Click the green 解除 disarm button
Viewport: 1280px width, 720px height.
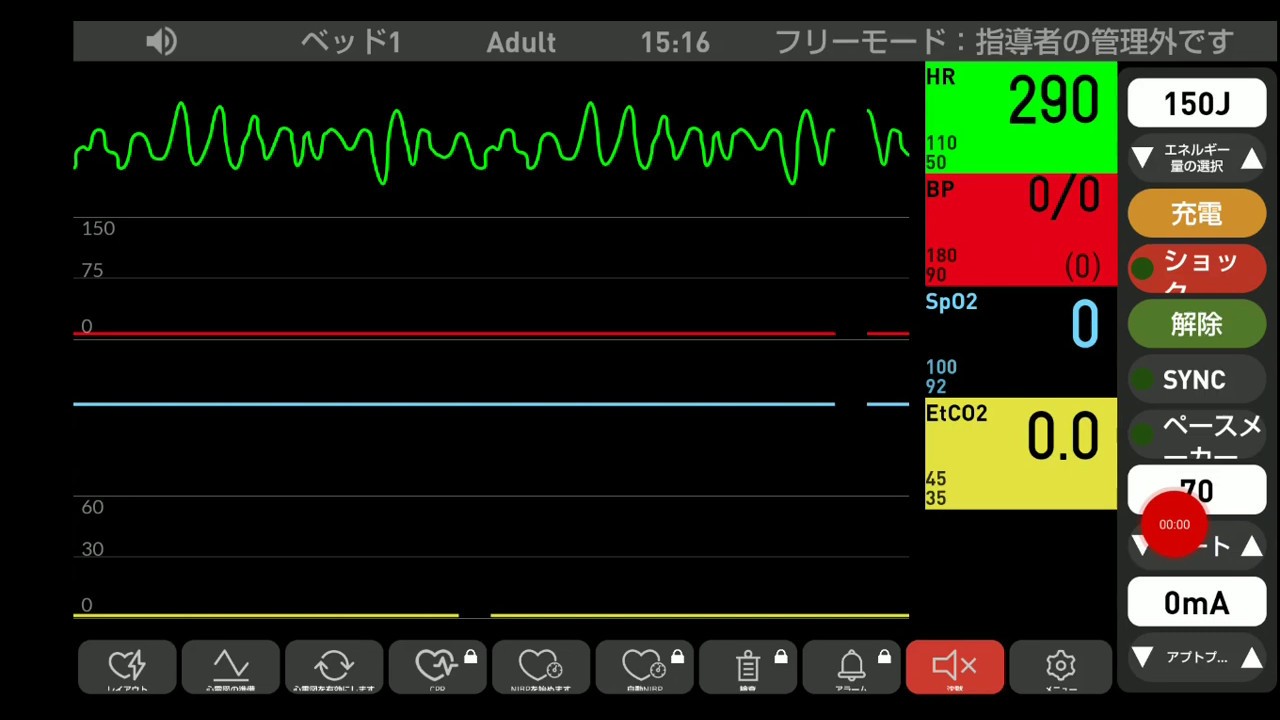[1197, 324]
